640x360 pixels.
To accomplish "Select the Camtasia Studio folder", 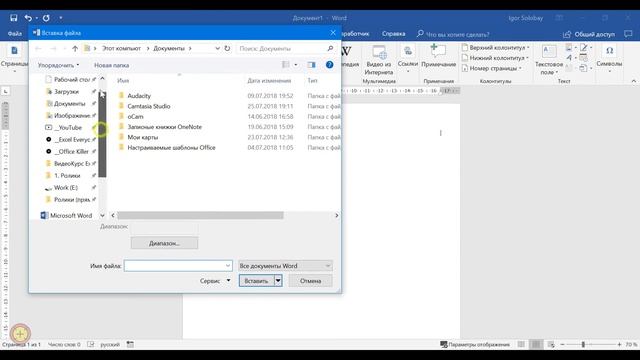I will [149, 106].
